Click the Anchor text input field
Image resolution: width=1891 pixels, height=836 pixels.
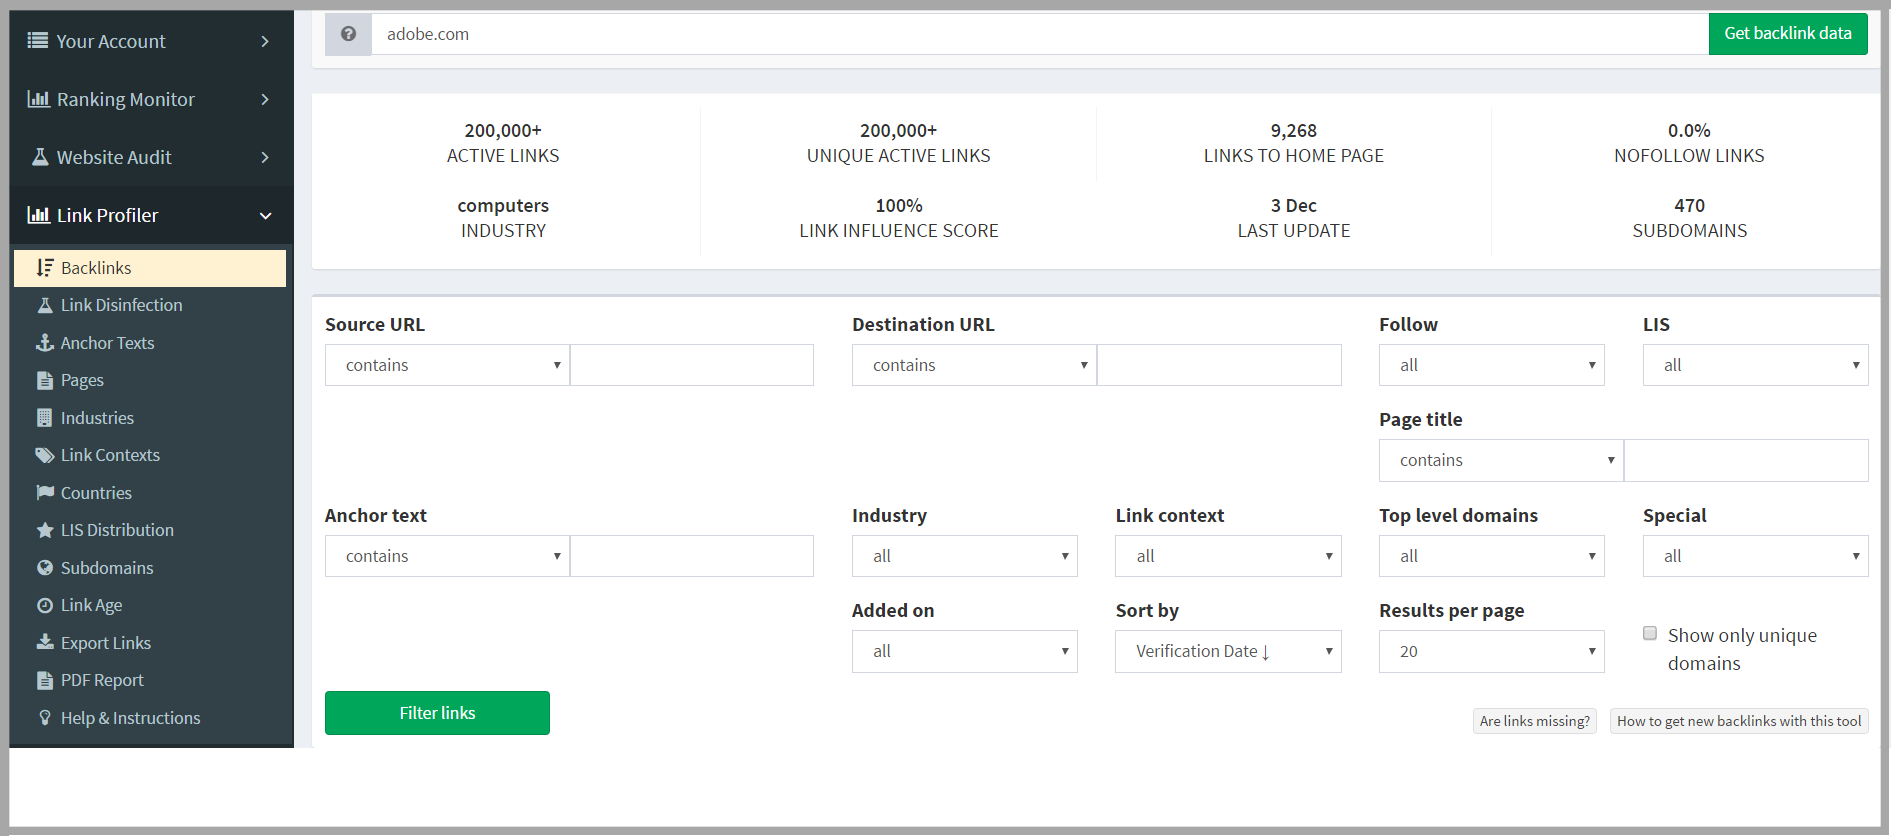click(x=692, y=556)
